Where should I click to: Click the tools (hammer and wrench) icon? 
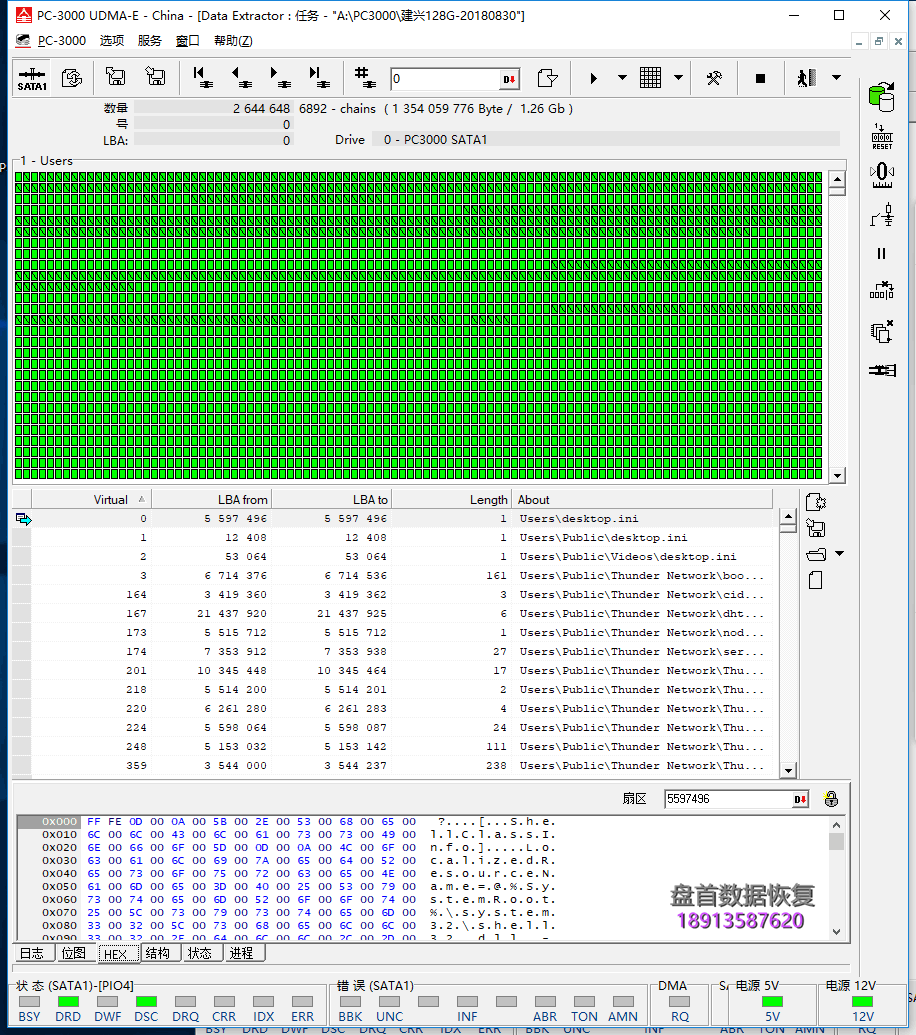tap(714, 78)
